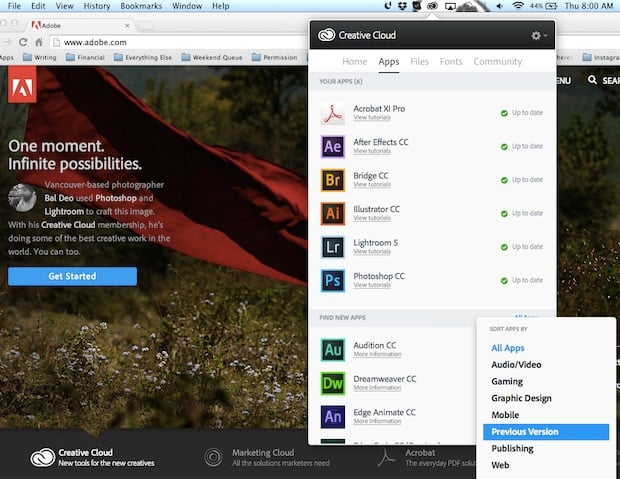Click the Creative Cloud icon in the menu bar
Viewport: 620px width, 479px height.
pyautogui.click(x=432, y=6)
